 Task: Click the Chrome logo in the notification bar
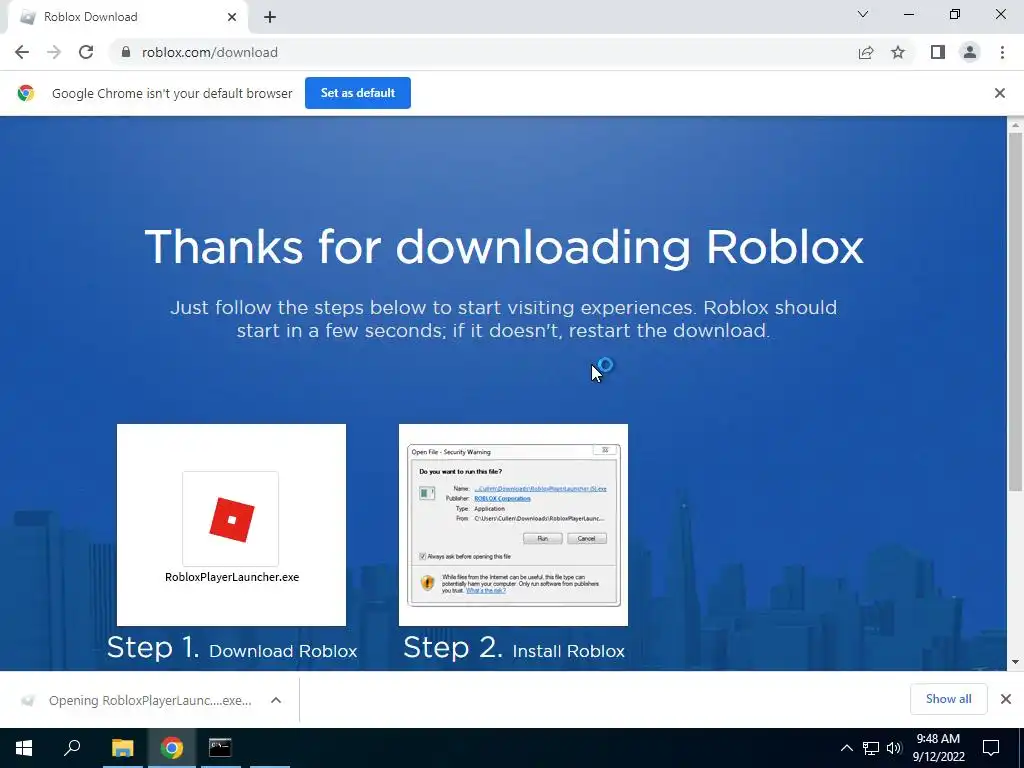(25, 93)
